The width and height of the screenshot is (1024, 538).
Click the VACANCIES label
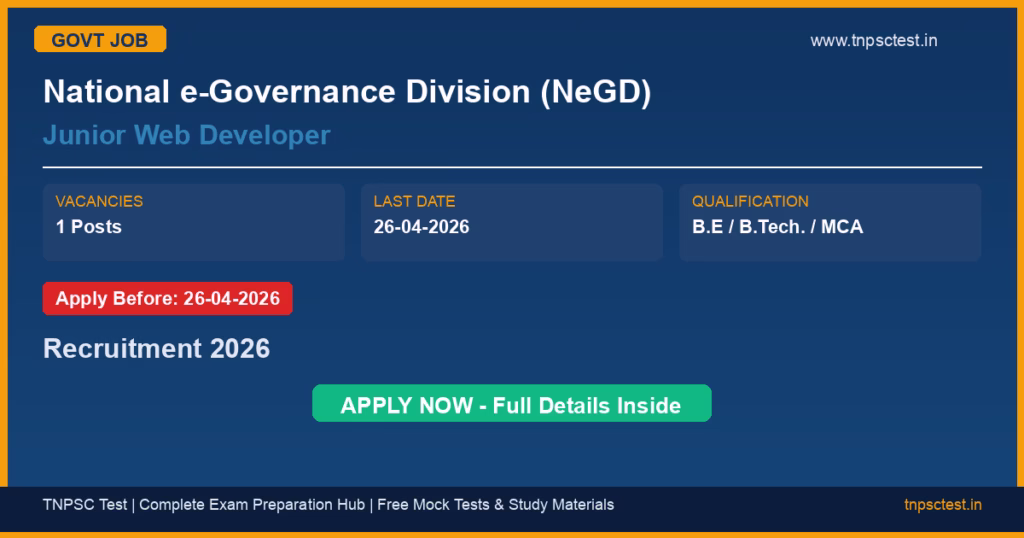tap(99, 201)
